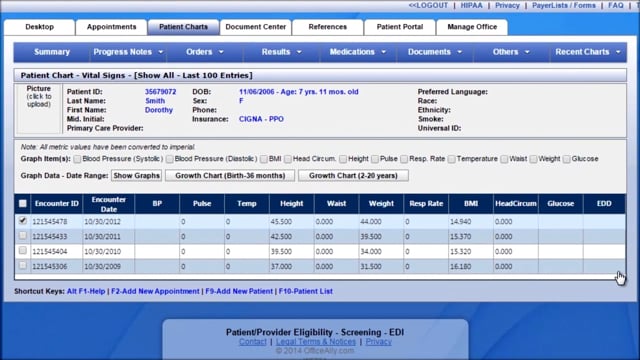Check the Weight graph item checkbox
The height and width of the screenshot is (360, 640).
click(533, 159)
